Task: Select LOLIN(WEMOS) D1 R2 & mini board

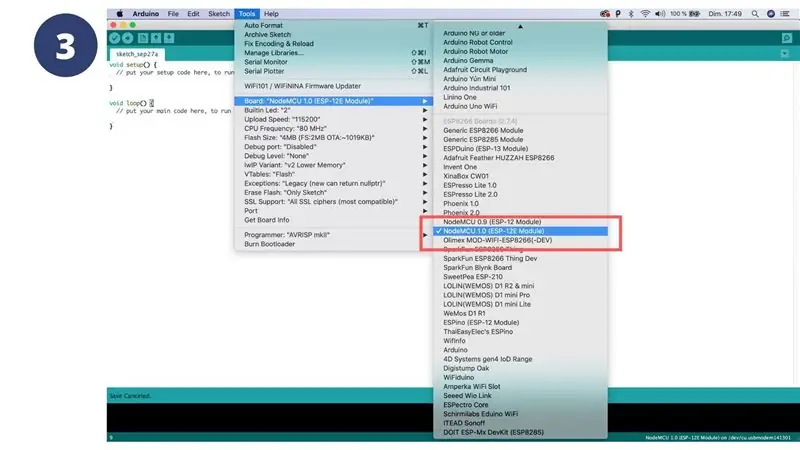Action: (520, 286)
